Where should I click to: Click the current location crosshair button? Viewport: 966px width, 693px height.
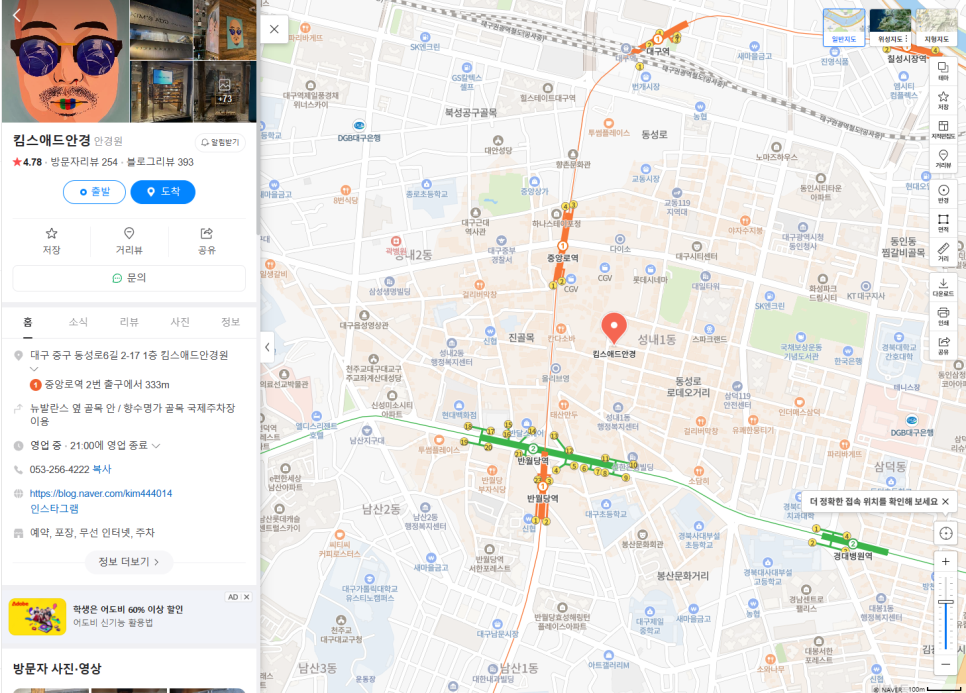[946, 533]
